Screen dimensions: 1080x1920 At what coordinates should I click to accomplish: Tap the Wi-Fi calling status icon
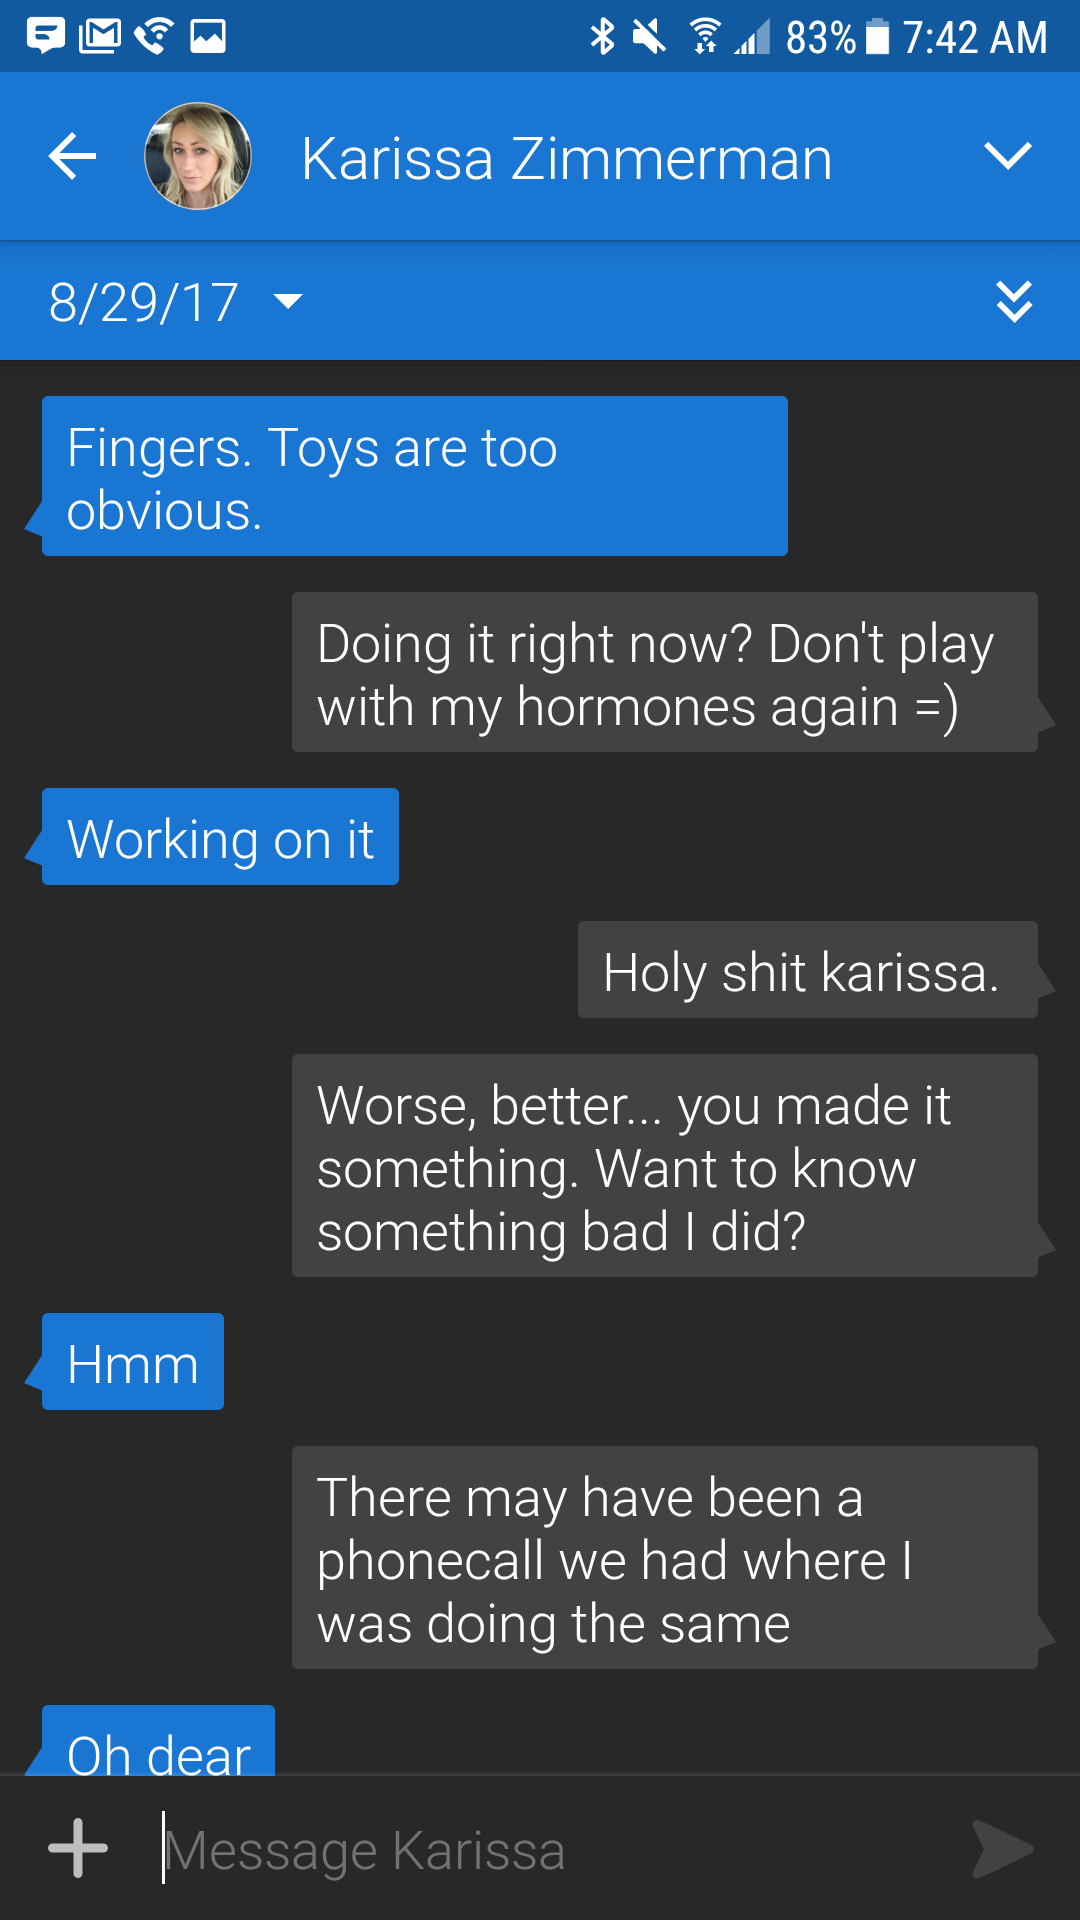[153, 37]
